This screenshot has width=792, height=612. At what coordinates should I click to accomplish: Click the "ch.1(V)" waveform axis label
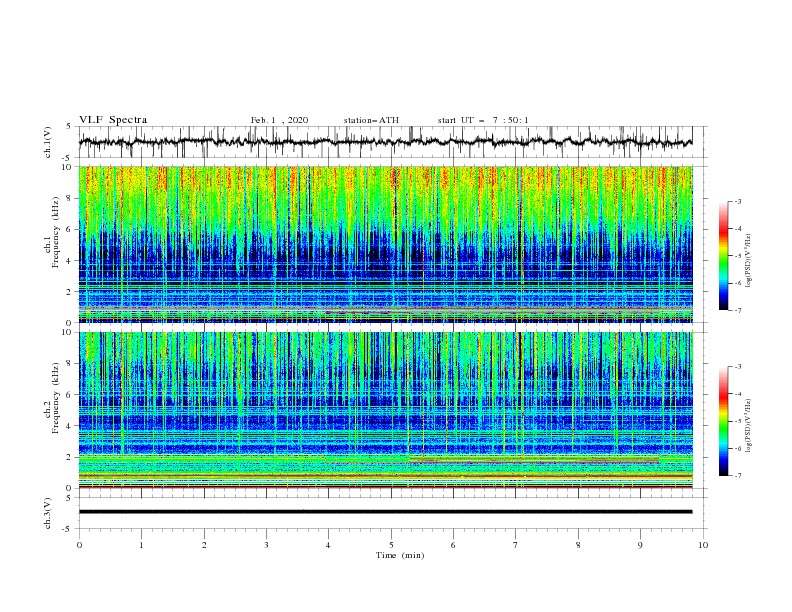(x=48, y=142)
